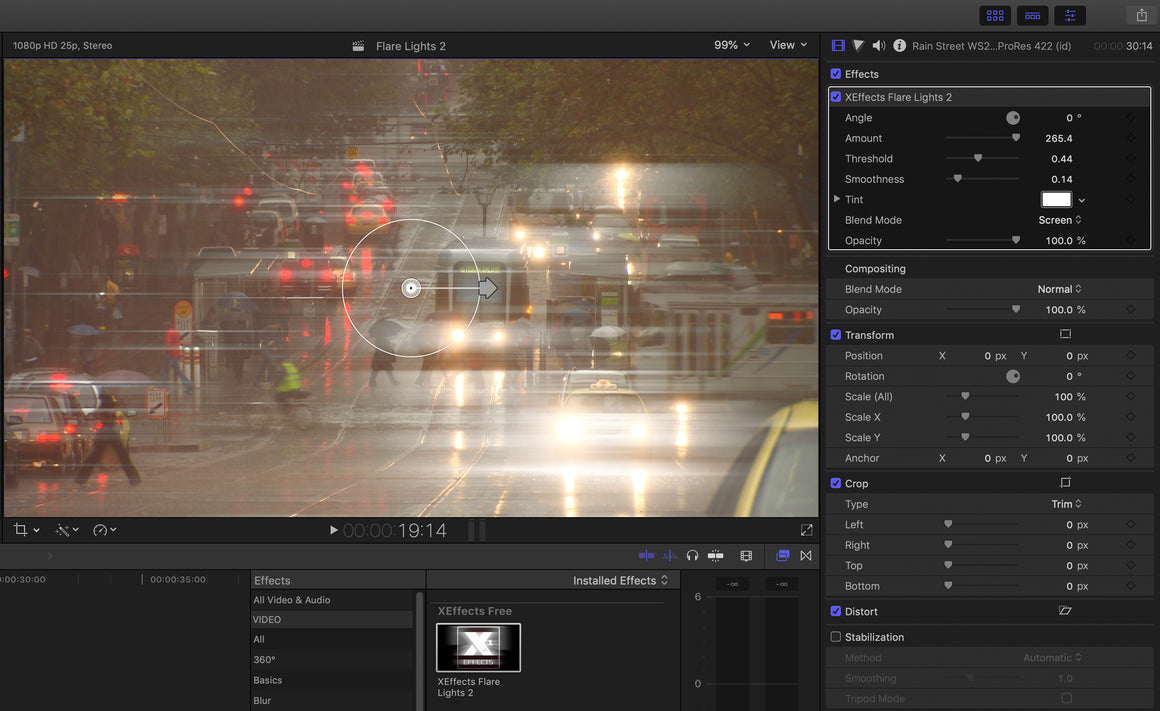Click the Installed Effects popup button
This screenshot has width=1160, height=711.
tap(620, 580)
